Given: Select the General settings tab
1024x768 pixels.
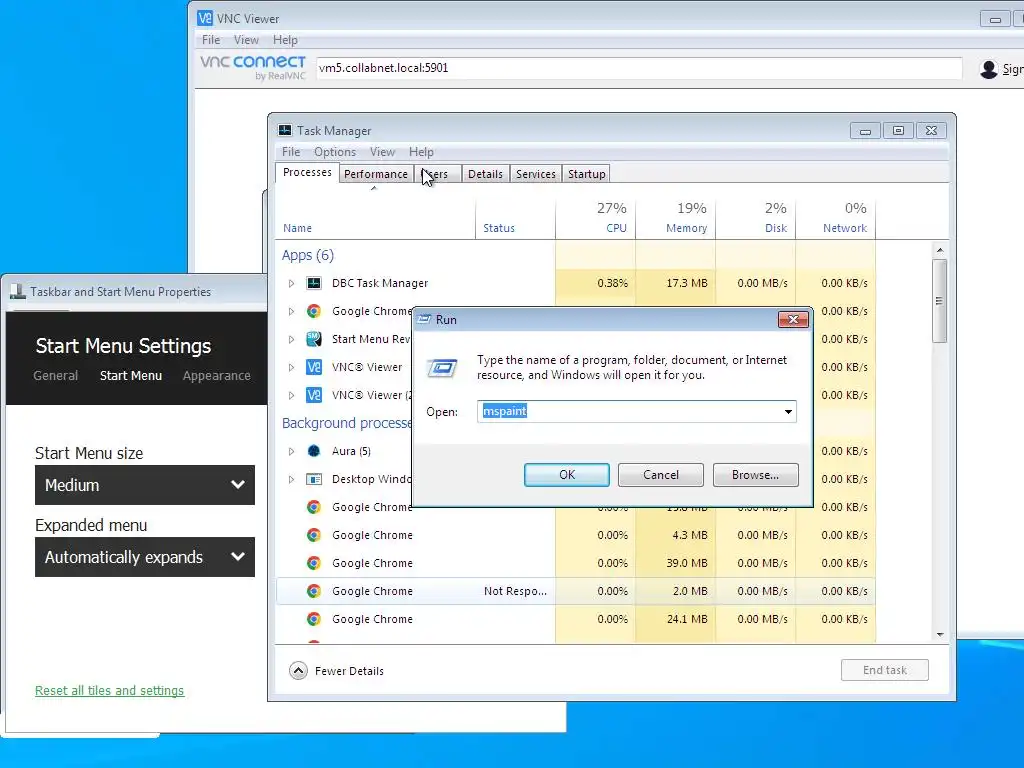Looking at the screenshot, I should (56, 376).
